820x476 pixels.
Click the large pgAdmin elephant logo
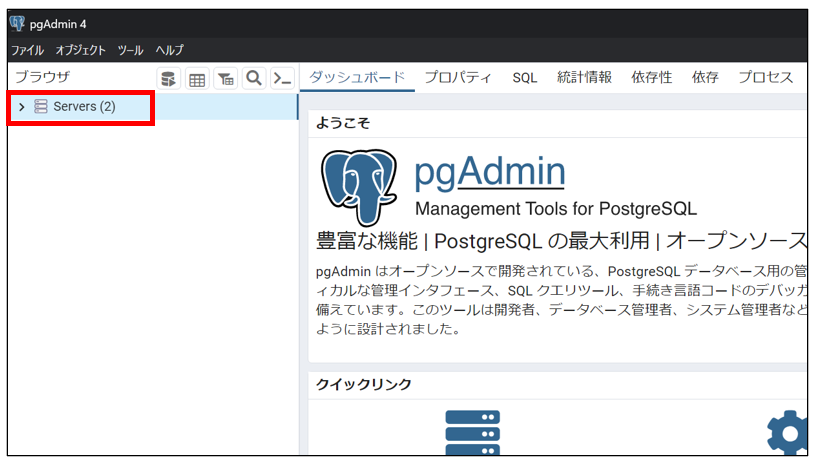point(359,187)
